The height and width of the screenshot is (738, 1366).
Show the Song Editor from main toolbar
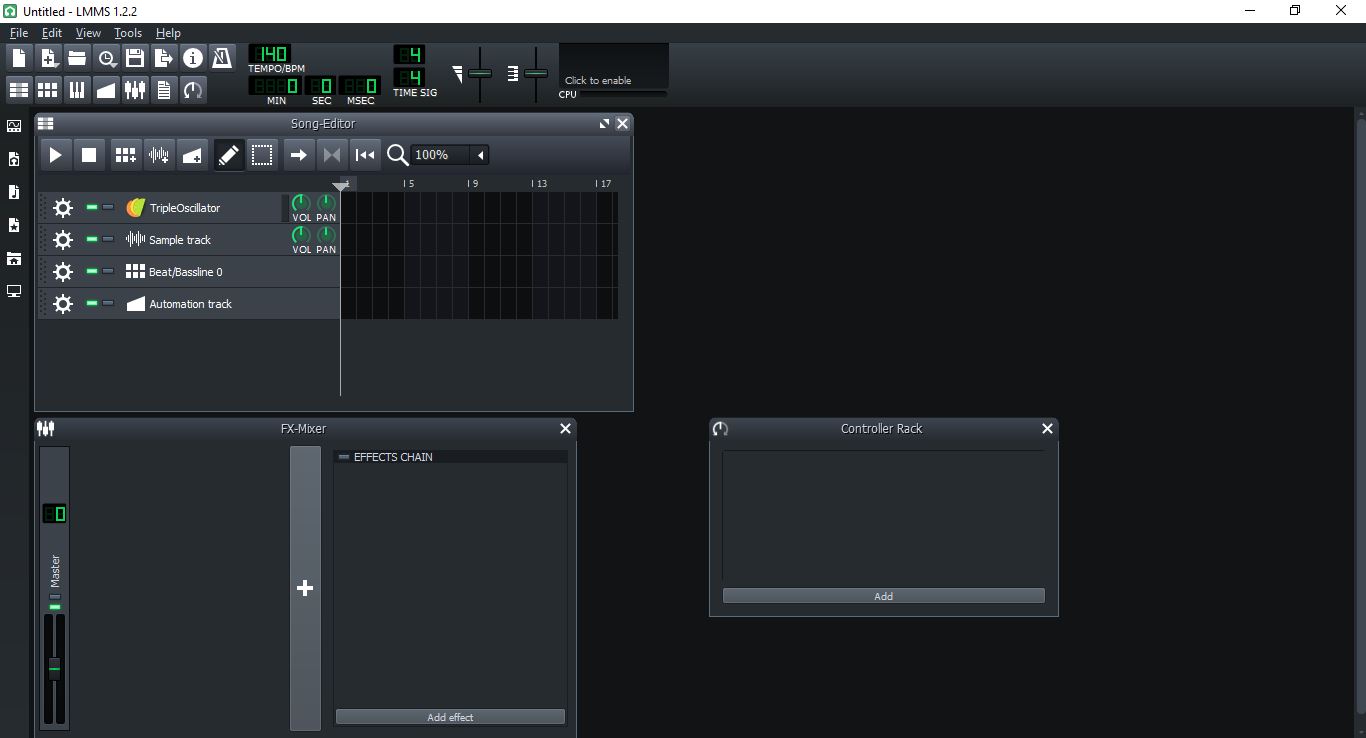point(19,90)
